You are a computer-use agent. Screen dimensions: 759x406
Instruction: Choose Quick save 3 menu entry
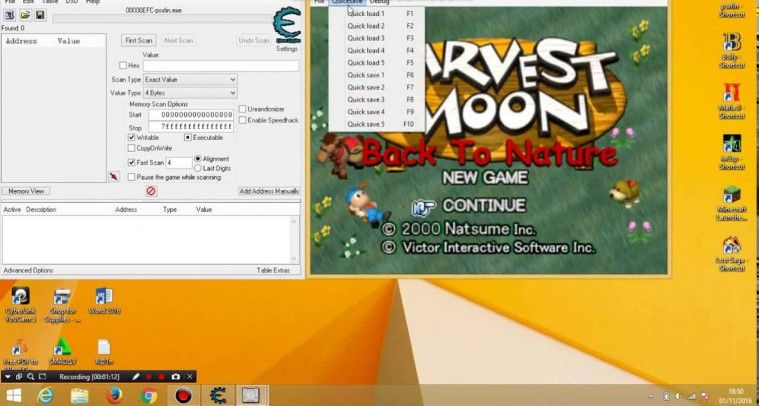click(x=366, y=100)
